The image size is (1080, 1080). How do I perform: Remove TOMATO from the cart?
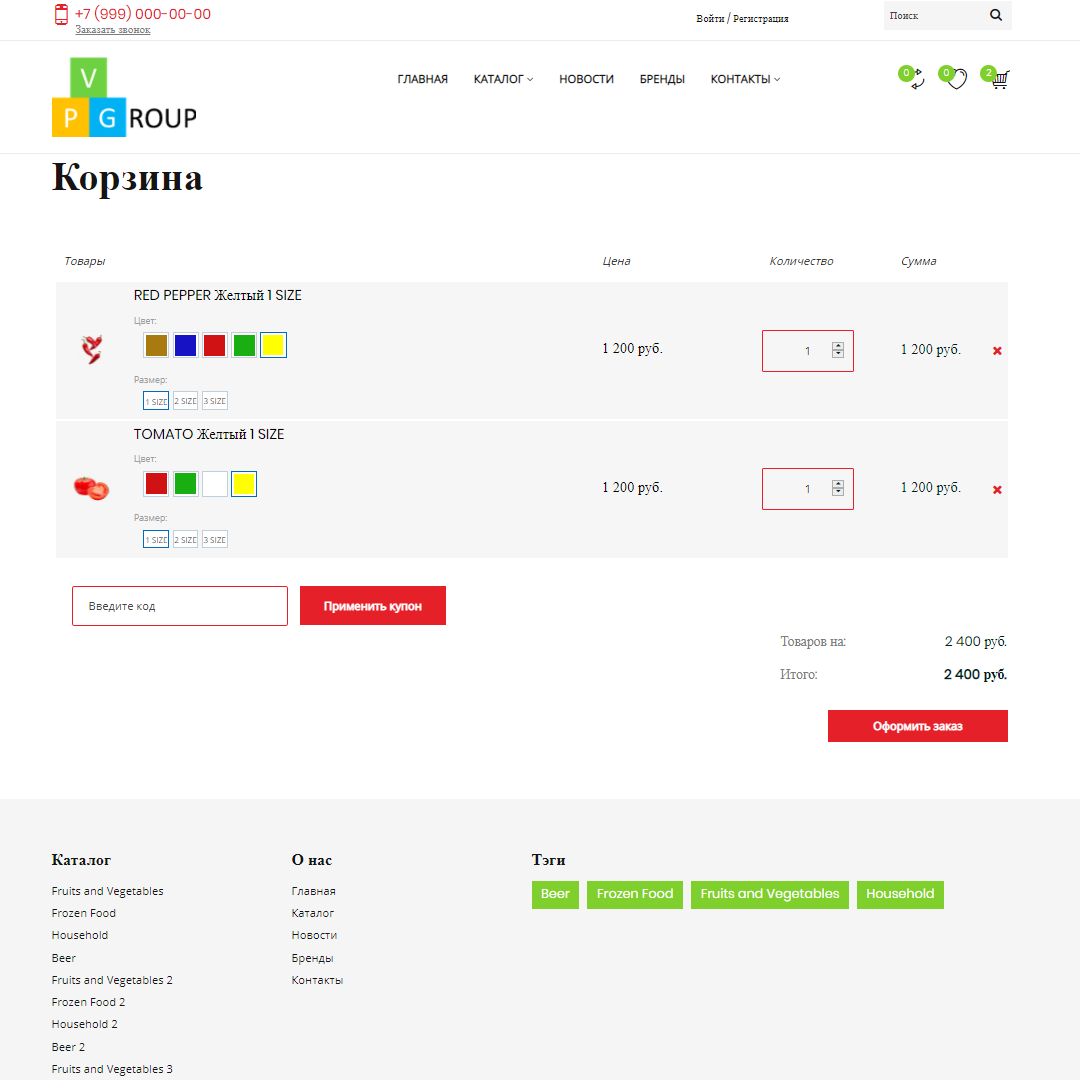point(997,490)
